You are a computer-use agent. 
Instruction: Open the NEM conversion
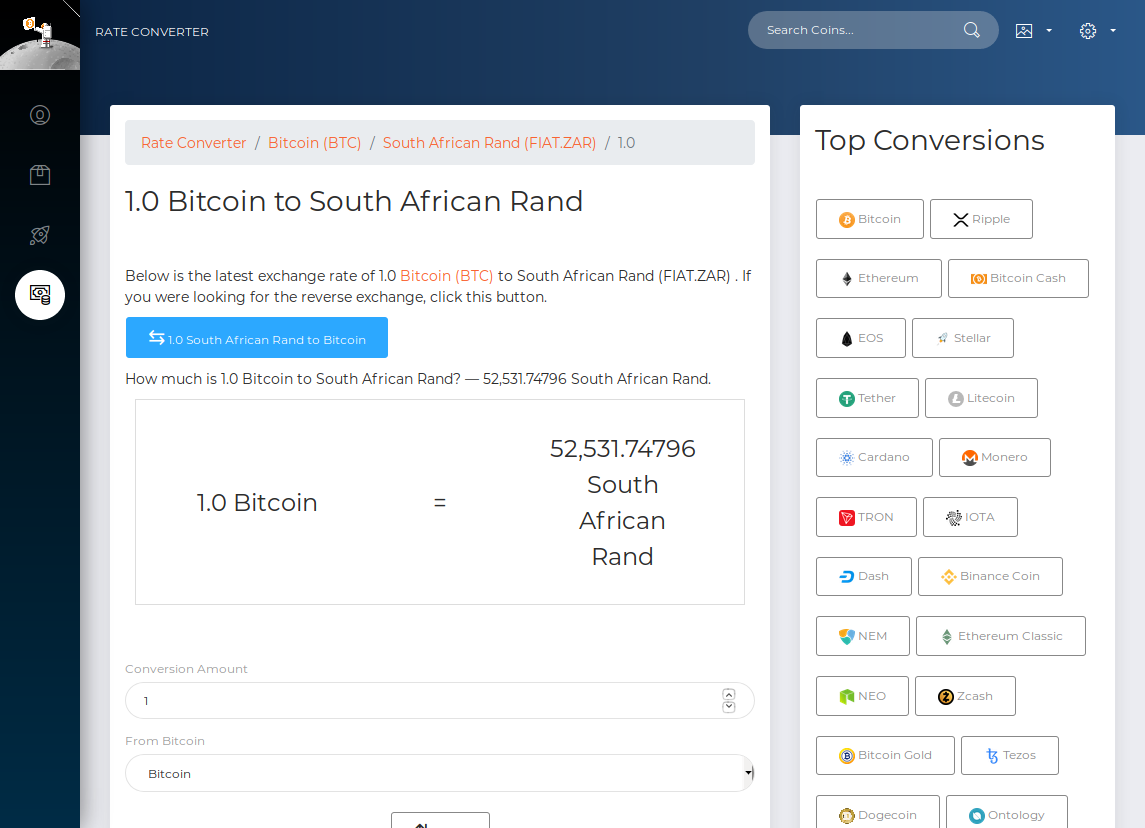point(863,636)
